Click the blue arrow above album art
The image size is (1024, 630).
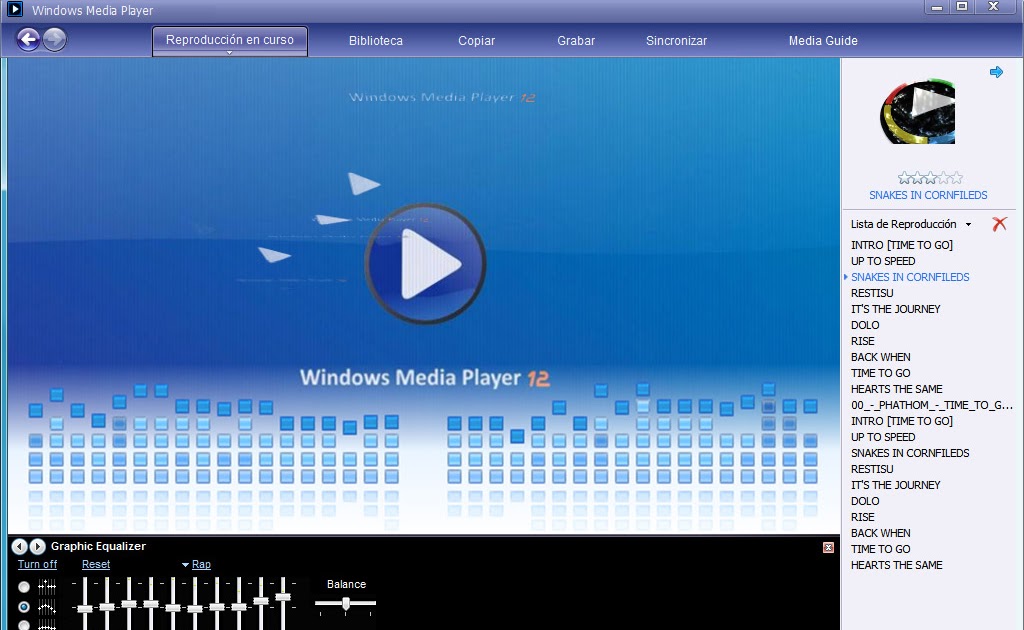coord(996,72)
